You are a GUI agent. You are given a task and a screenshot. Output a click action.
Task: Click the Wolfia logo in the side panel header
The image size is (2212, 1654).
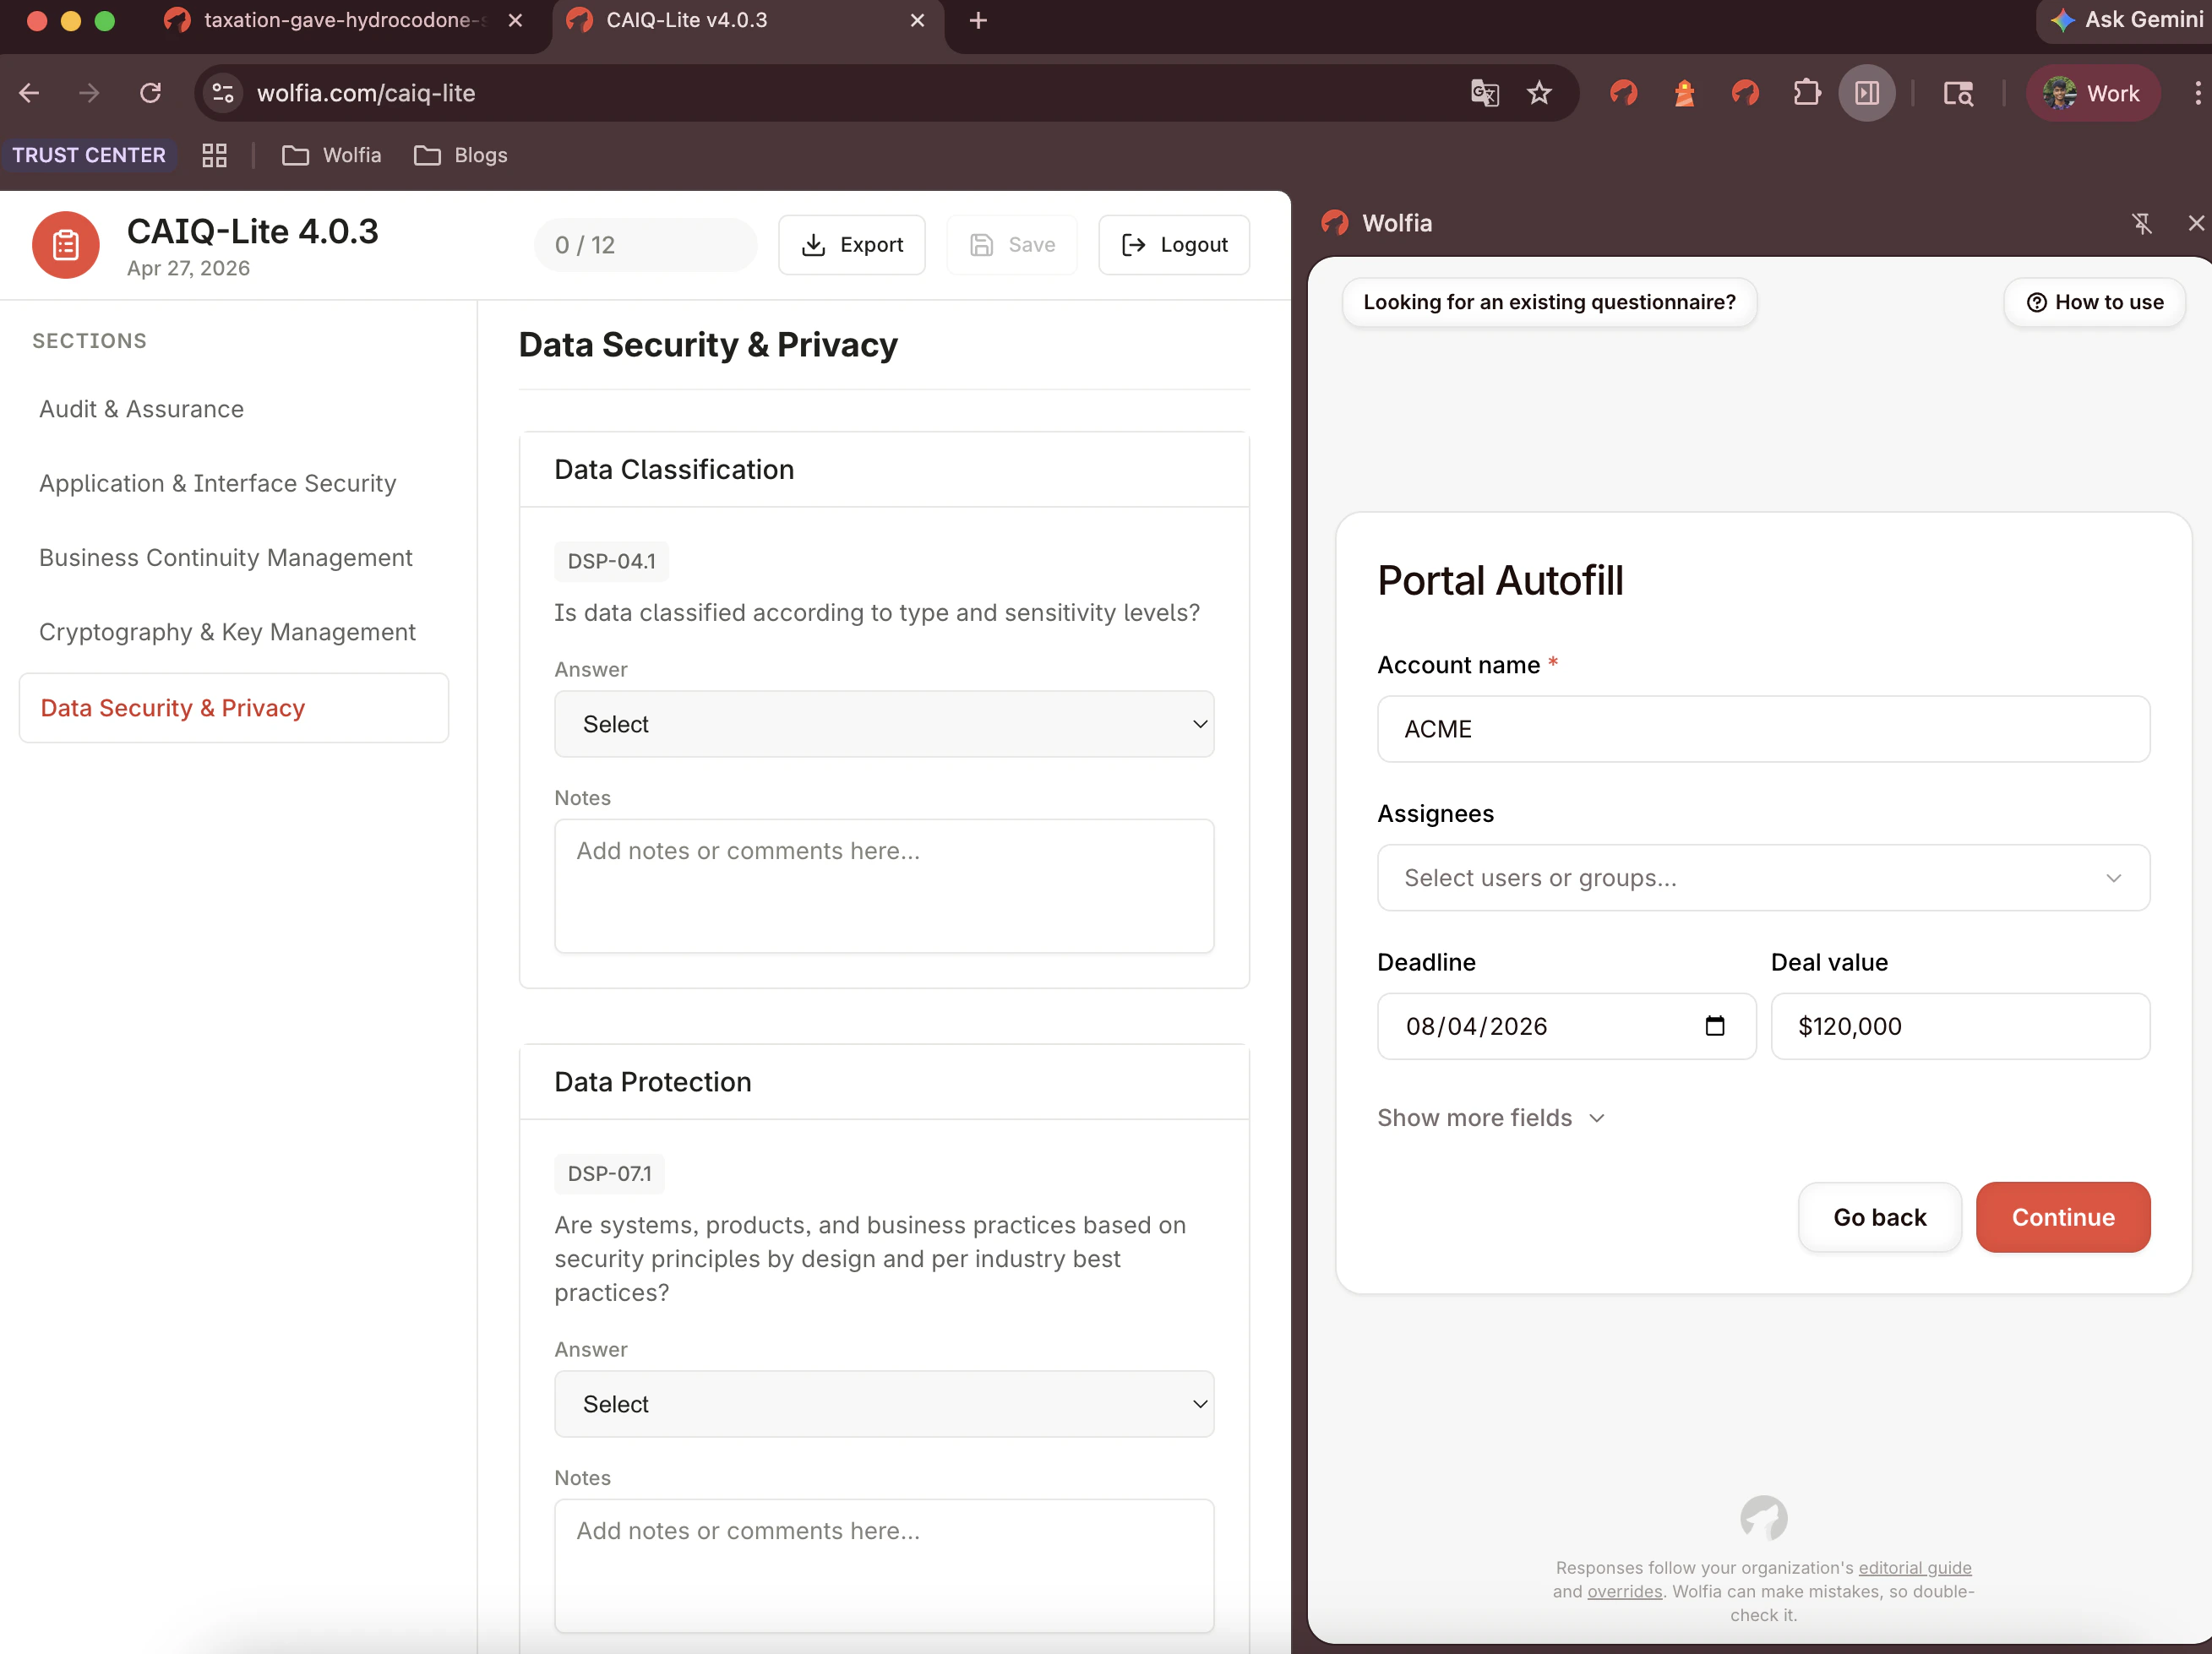click(x=1334, y=223)
